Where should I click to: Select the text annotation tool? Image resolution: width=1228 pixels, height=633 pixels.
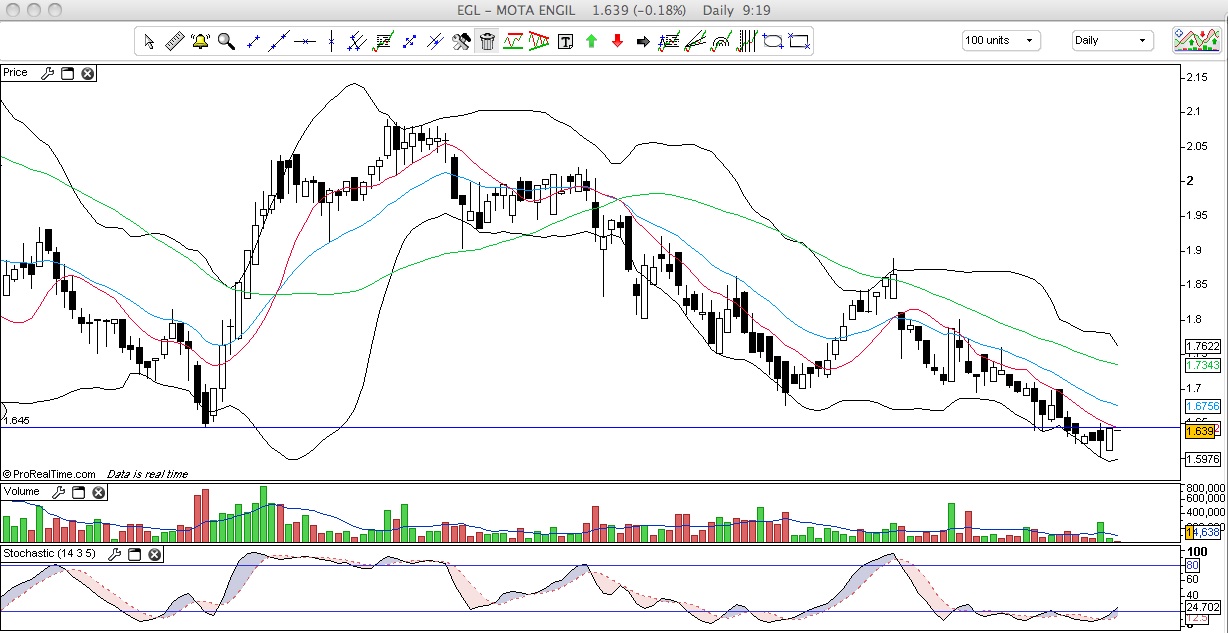tap(565, 41)
